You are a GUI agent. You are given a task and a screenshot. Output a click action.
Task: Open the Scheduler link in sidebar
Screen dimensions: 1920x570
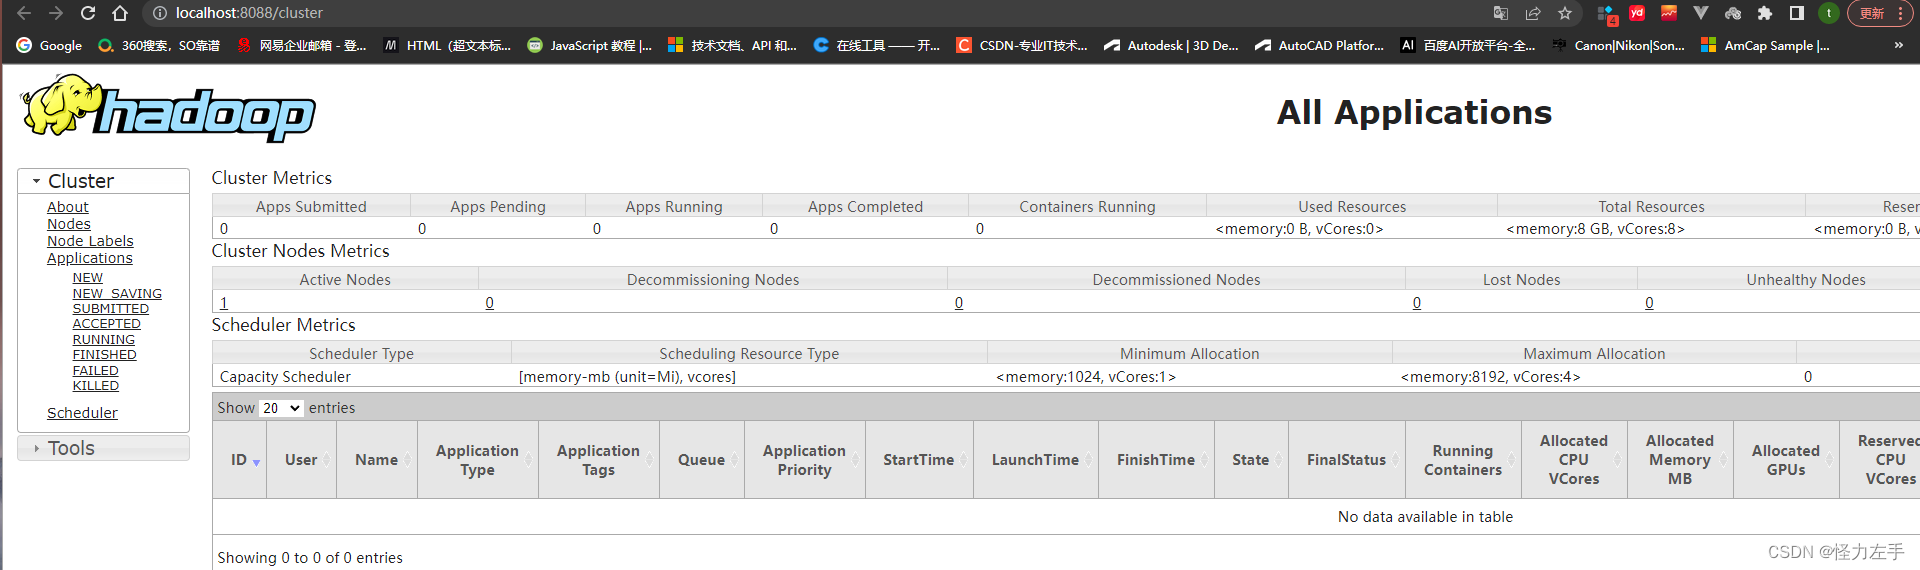coord(82,413)
